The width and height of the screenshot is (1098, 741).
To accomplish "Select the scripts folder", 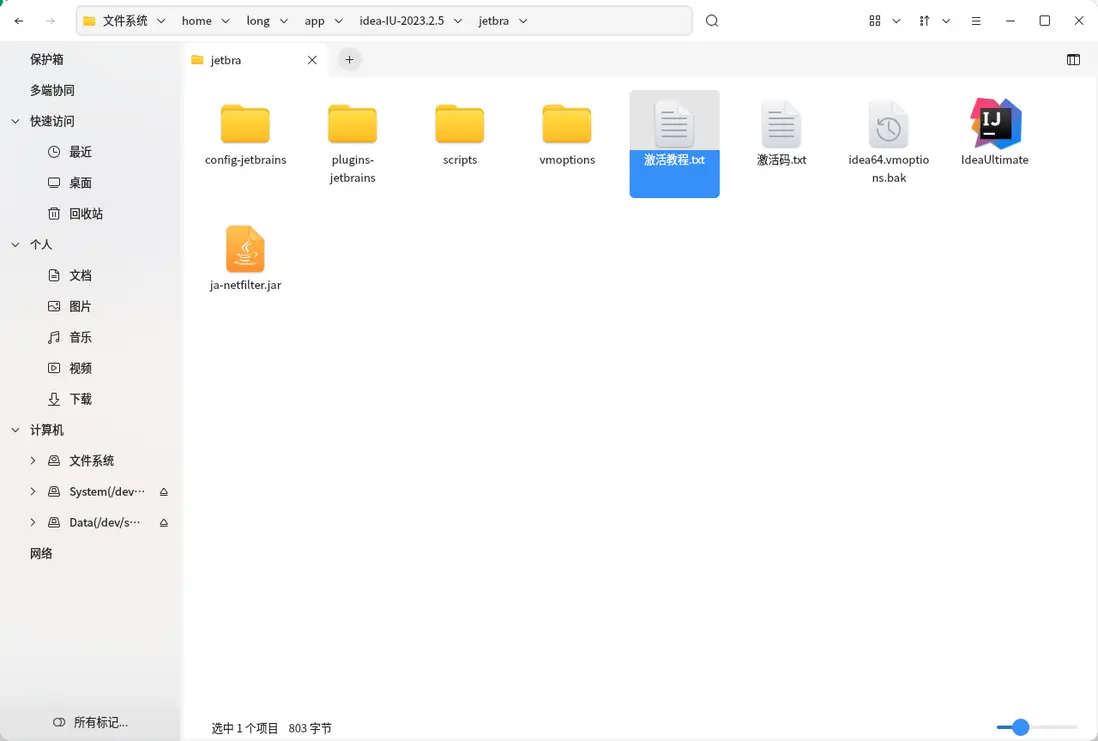I will point(459,135).
